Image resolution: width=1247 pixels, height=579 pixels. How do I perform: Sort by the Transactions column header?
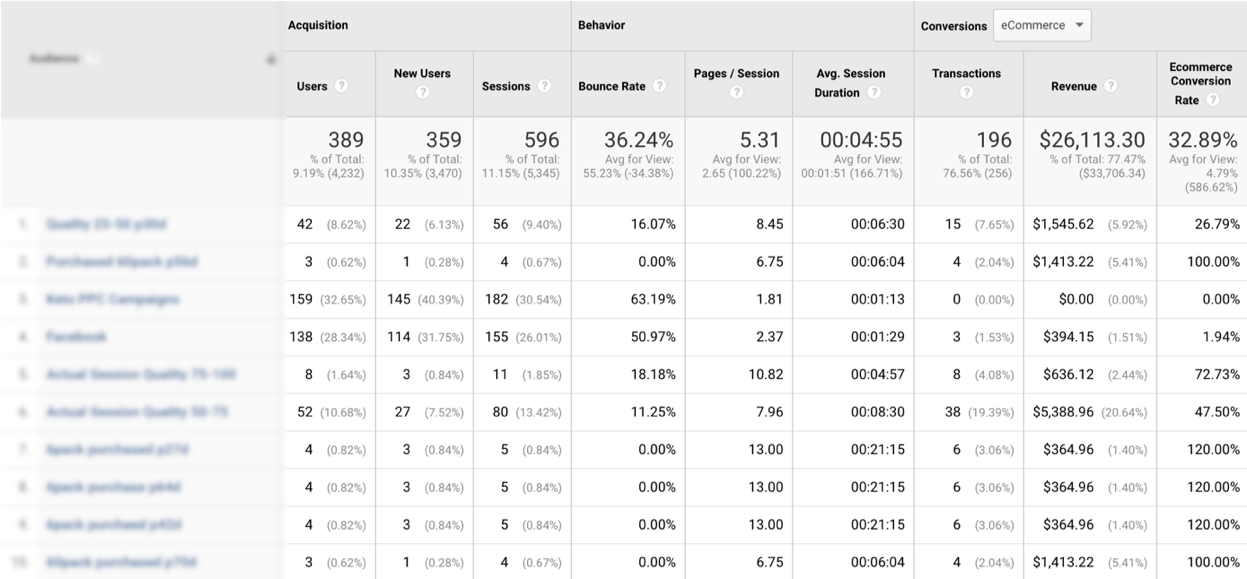966,74
